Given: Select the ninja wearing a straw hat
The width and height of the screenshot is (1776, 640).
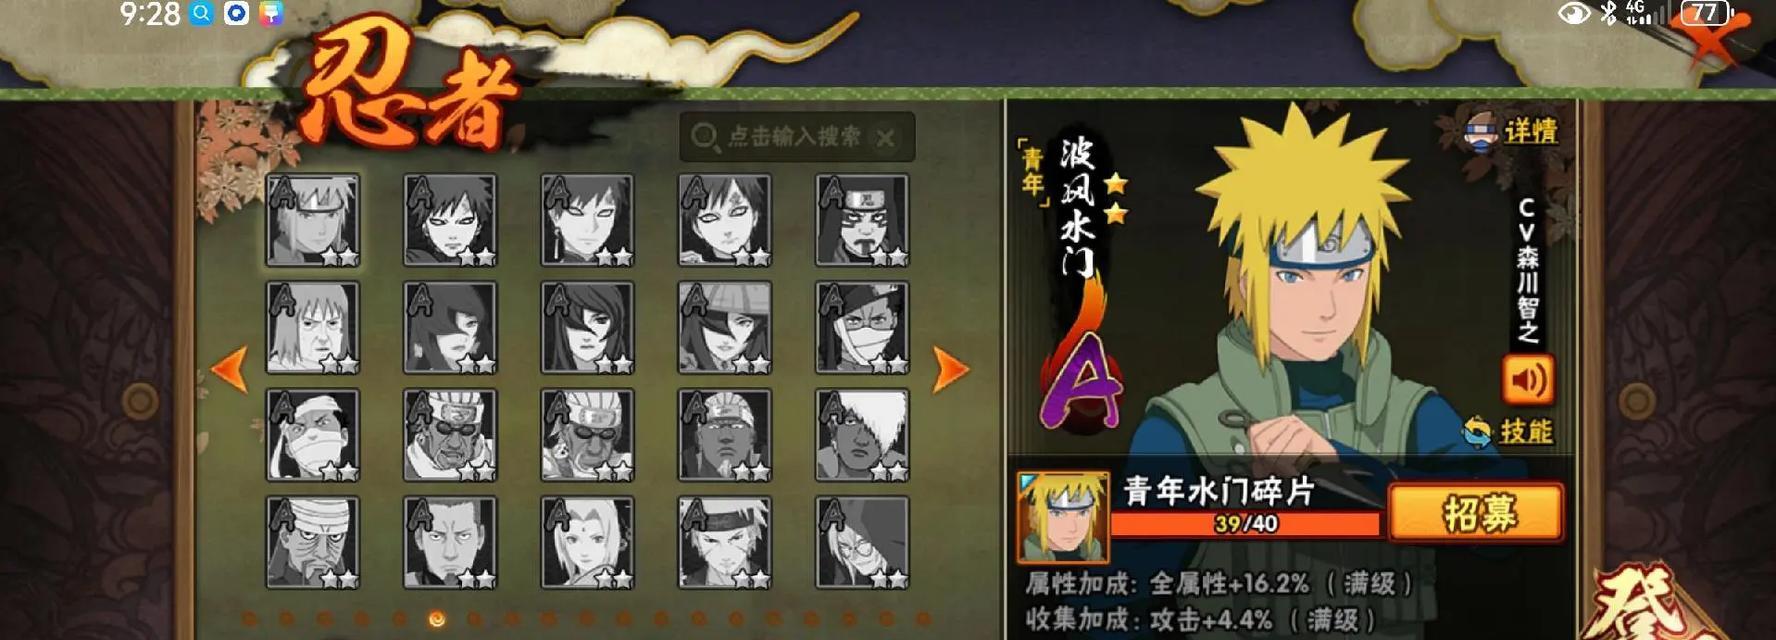Looking at the screenshot, I should click(x=724, y=327).
